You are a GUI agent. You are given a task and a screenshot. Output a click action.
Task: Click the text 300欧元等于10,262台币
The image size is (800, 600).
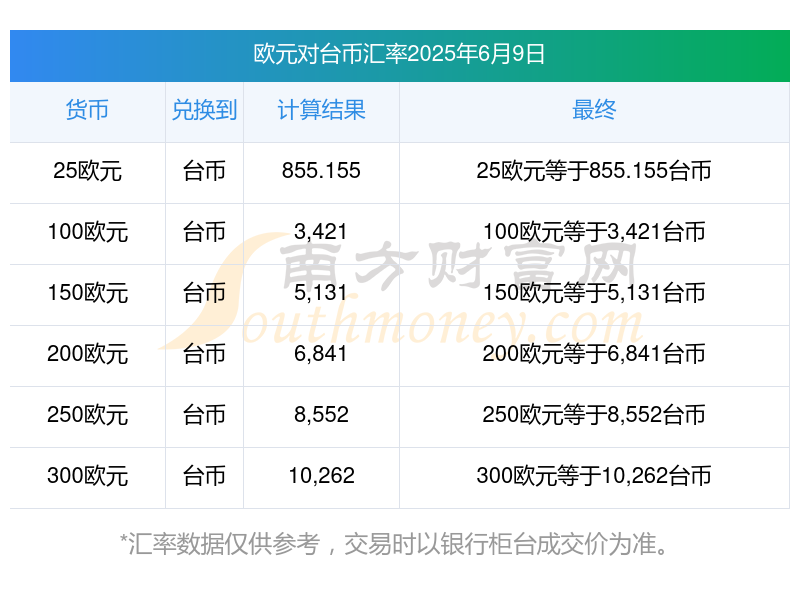pyautogui.click(x=594, y=476)
